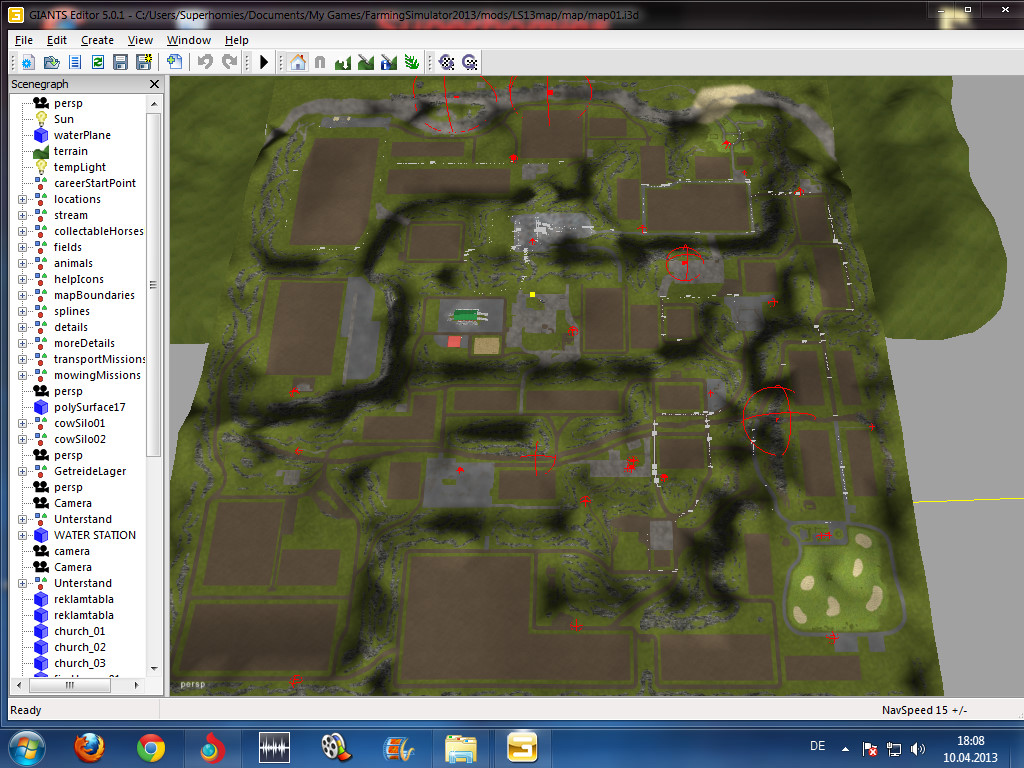Select details in the scenegraph

click(x=71, y=327)
